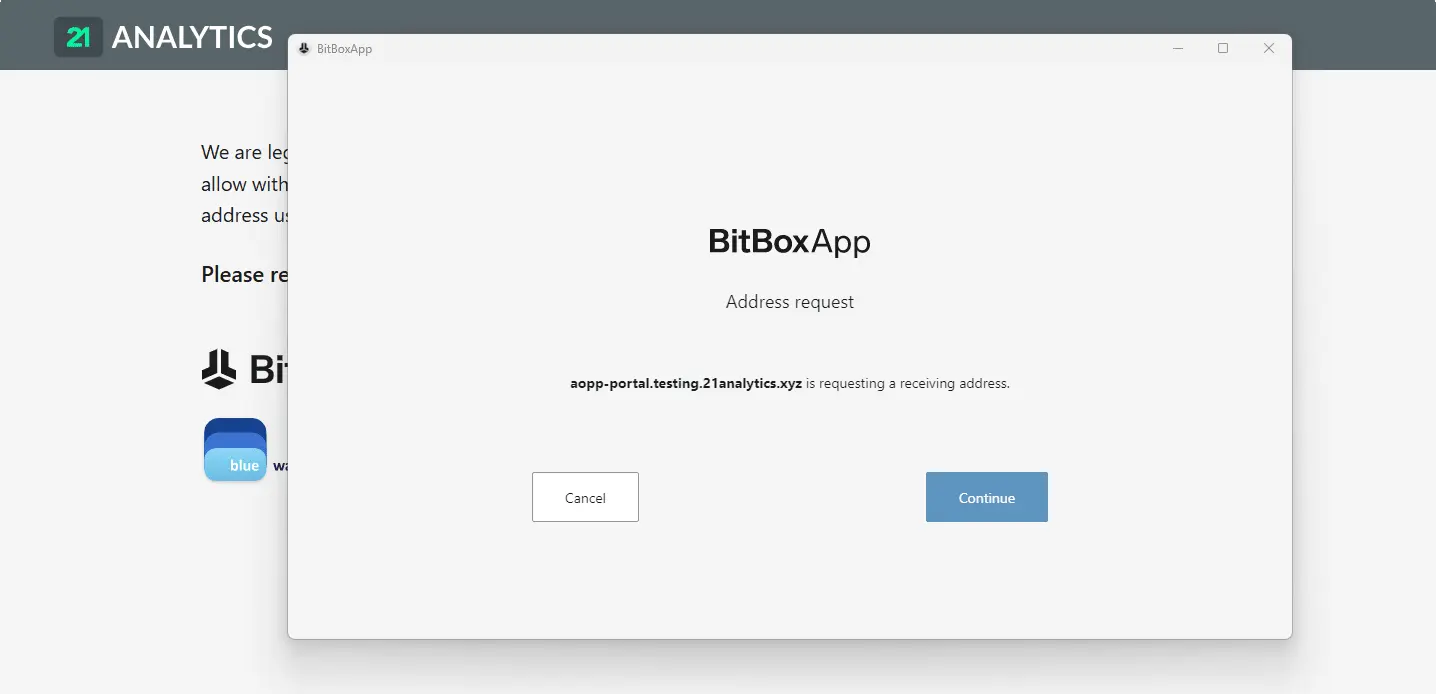Click the BitBoxApp wordmark in the dialog
1436x694 pixels.
(789, 241)
